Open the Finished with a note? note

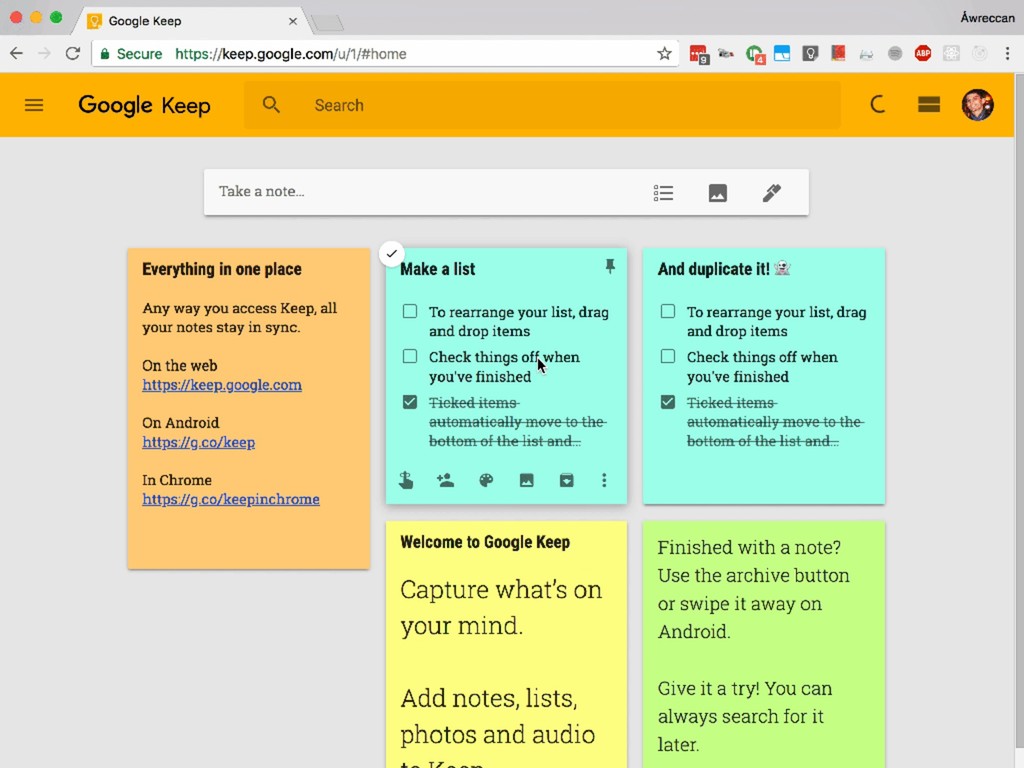pos(763,643)
